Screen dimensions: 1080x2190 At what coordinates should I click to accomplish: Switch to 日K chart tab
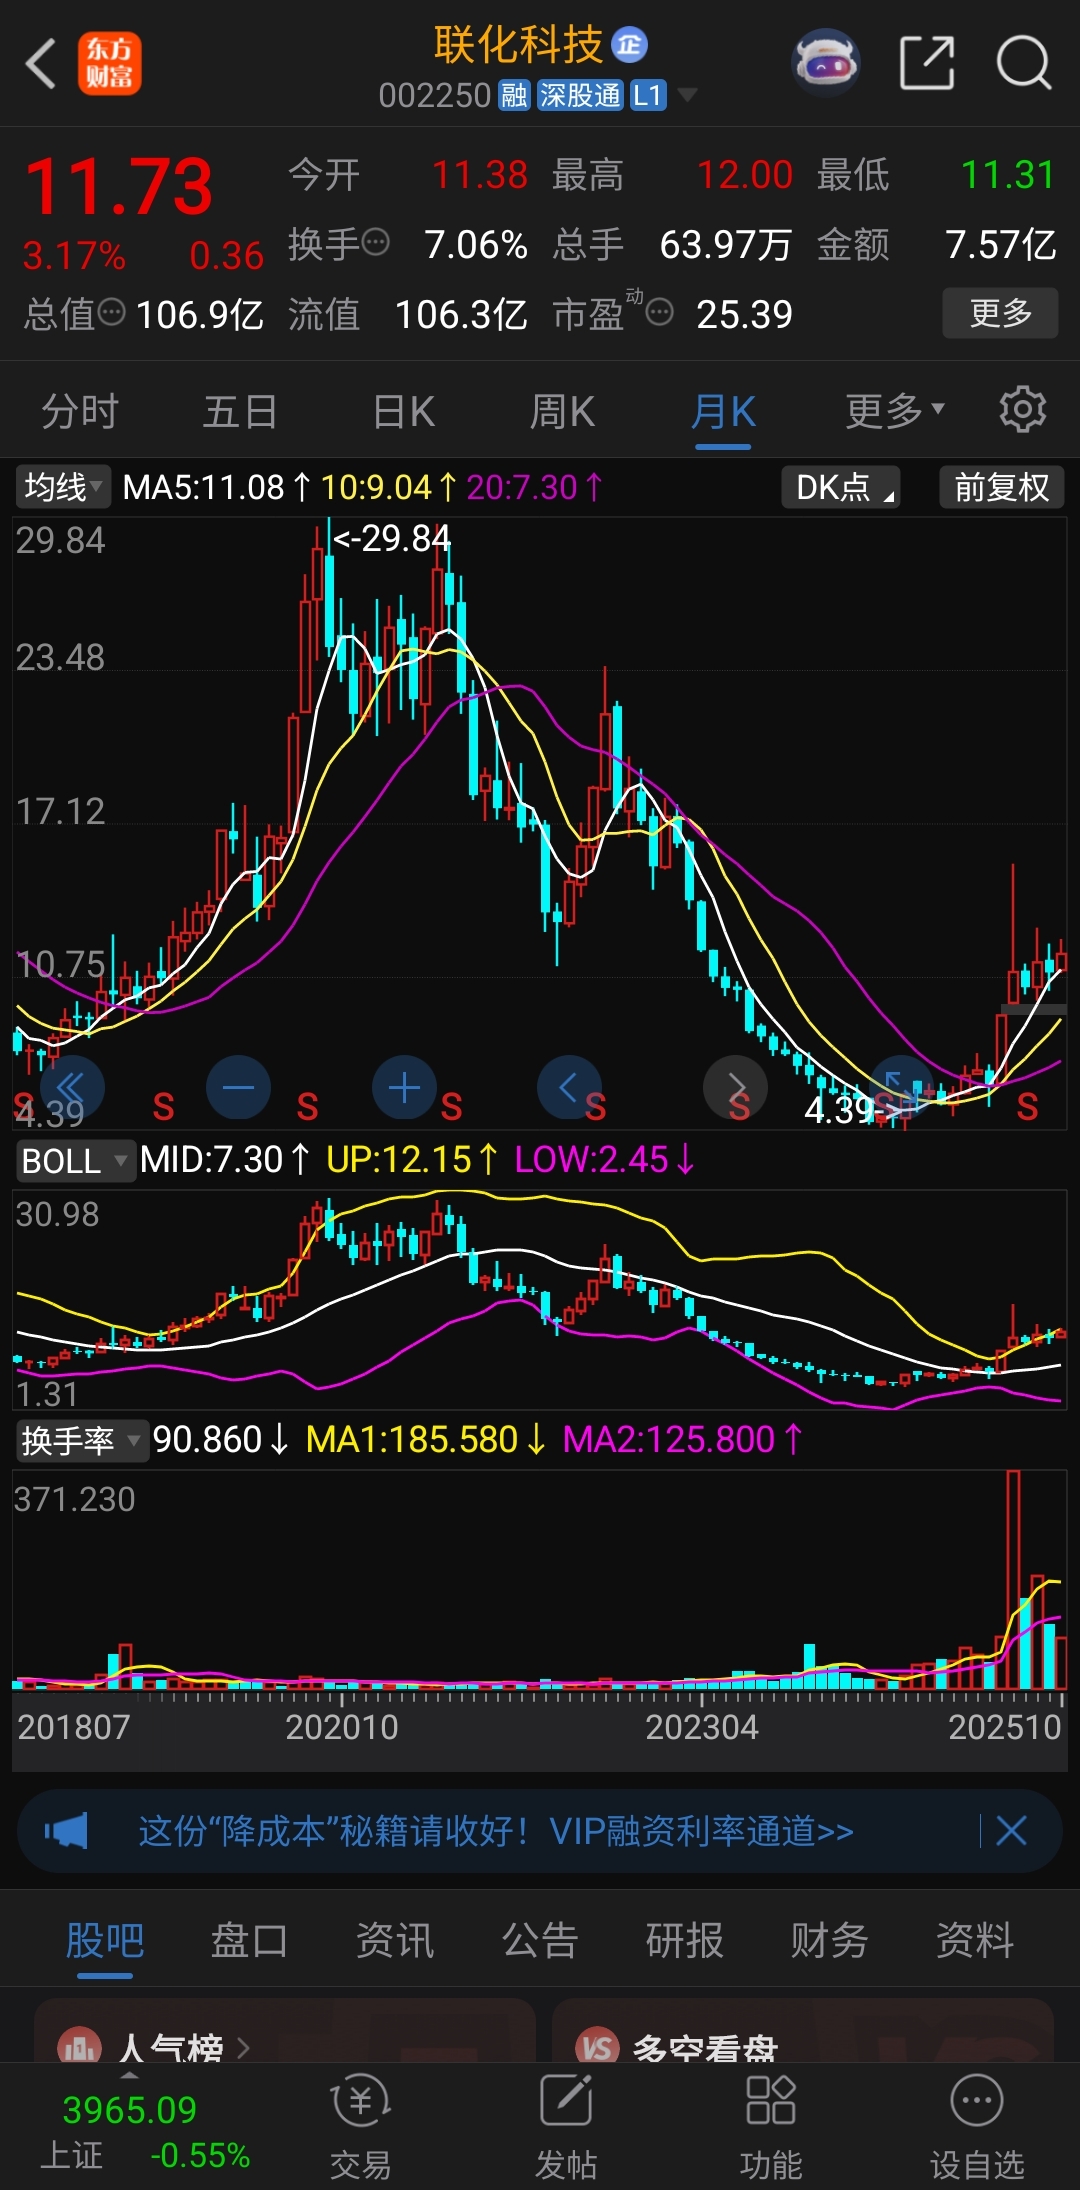403,411
